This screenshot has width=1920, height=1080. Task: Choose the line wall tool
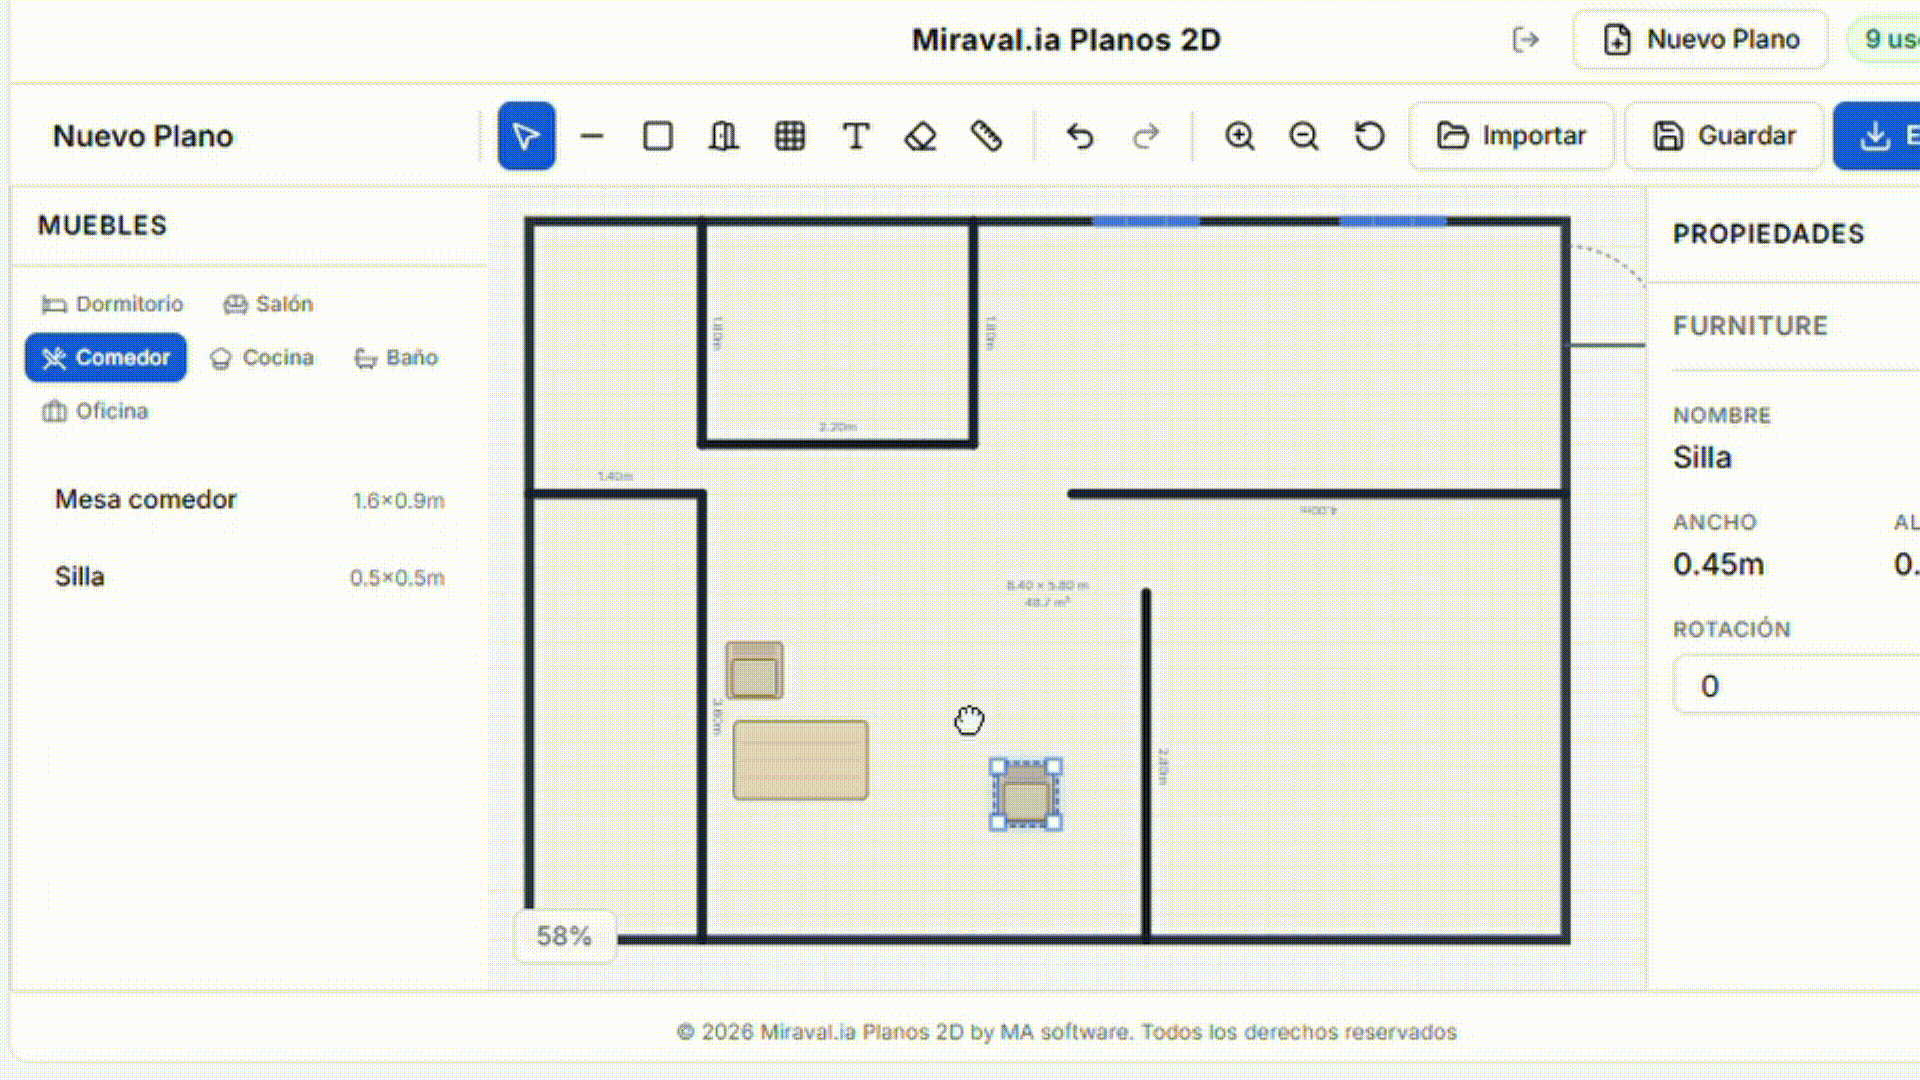click(x=592, y=136)
